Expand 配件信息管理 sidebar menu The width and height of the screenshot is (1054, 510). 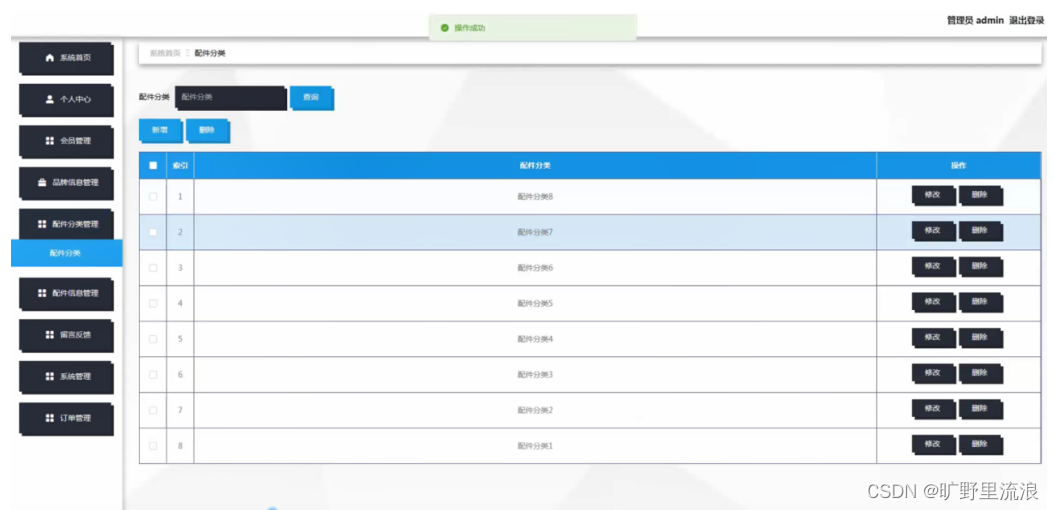click(67, 294)
